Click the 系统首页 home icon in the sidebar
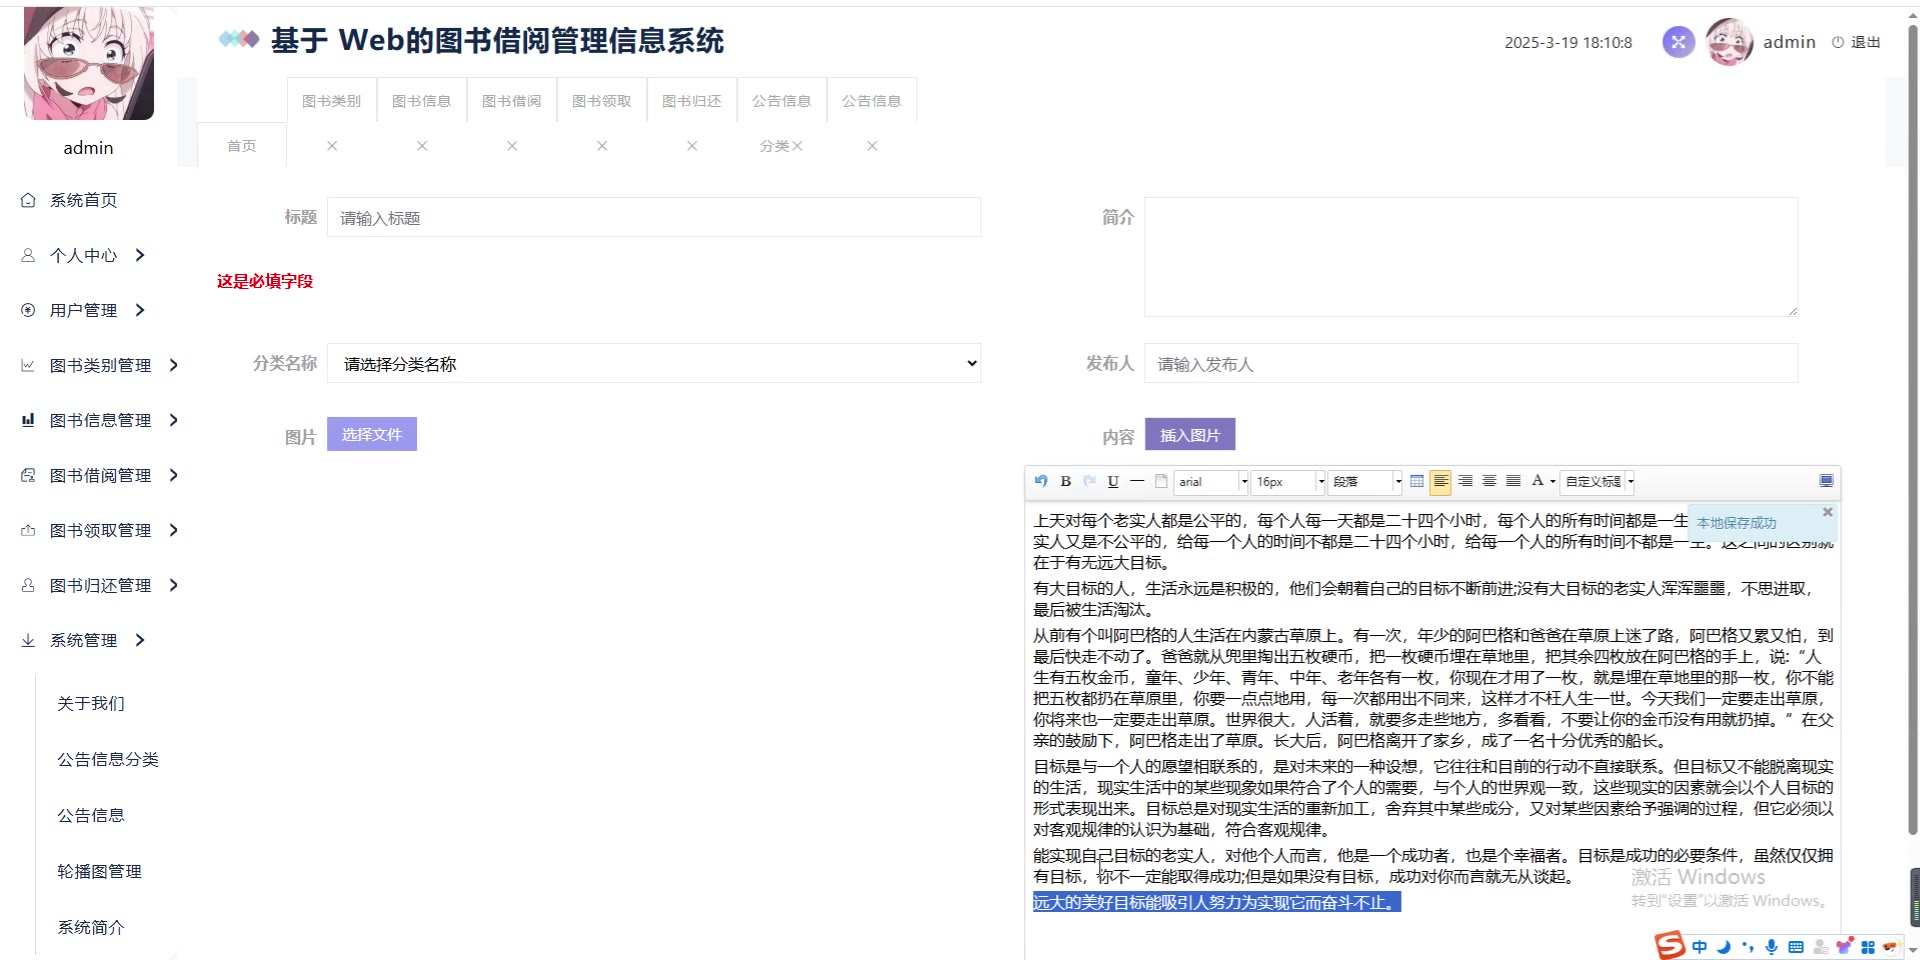Screen dimensions: 1920x960 pos(28,200)
